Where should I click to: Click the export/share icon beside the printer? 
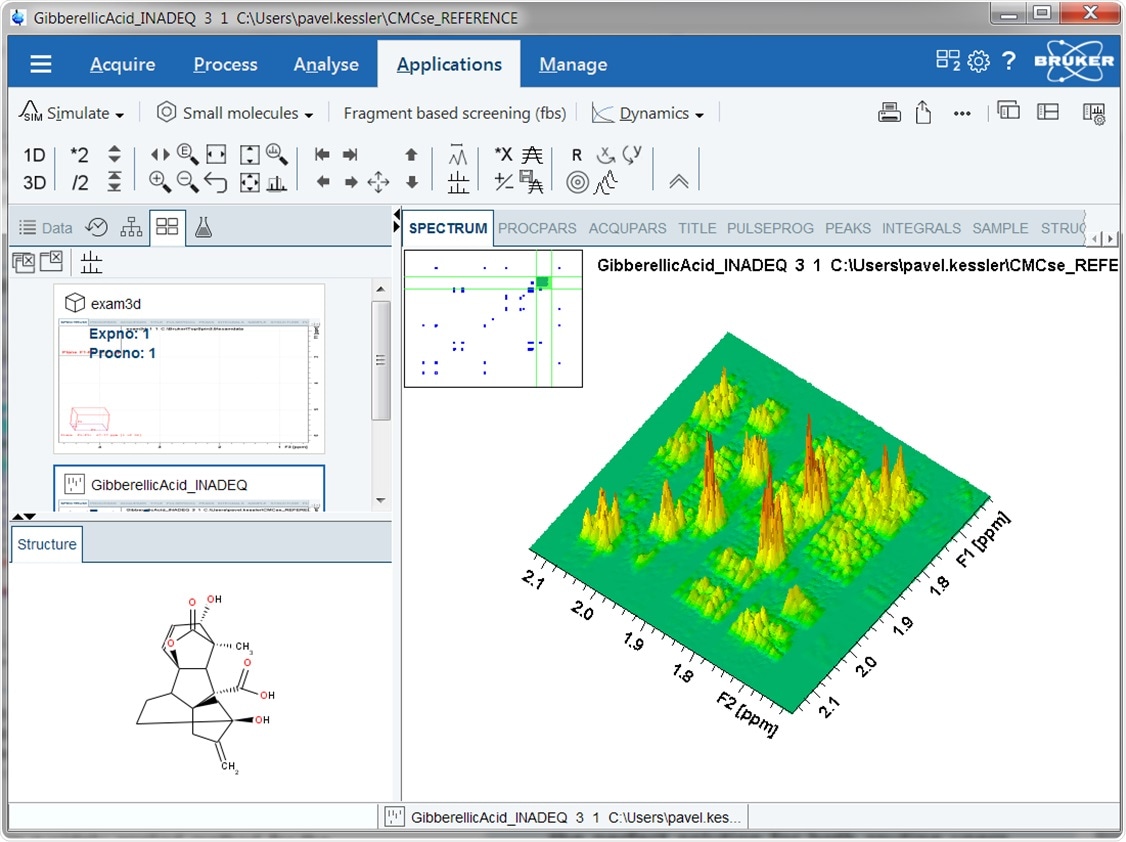923,113
